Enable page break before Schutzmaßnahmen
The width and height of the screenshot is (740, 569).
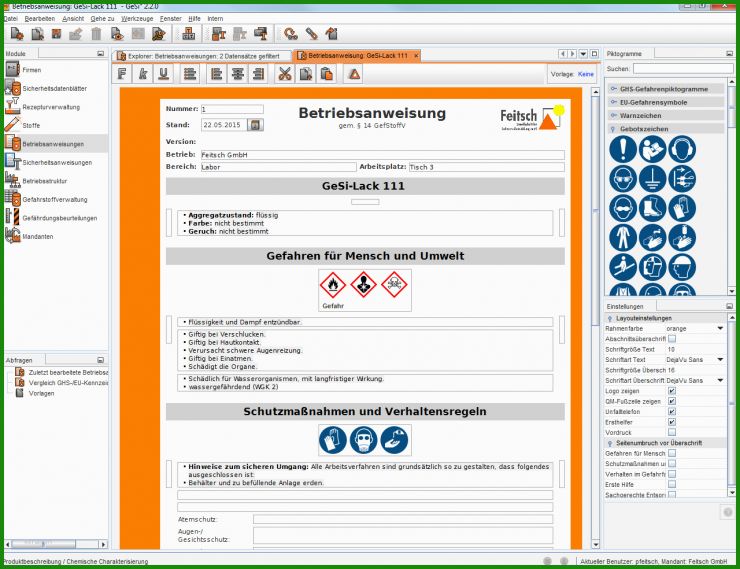pyautogui.click(x=672, y=463)
